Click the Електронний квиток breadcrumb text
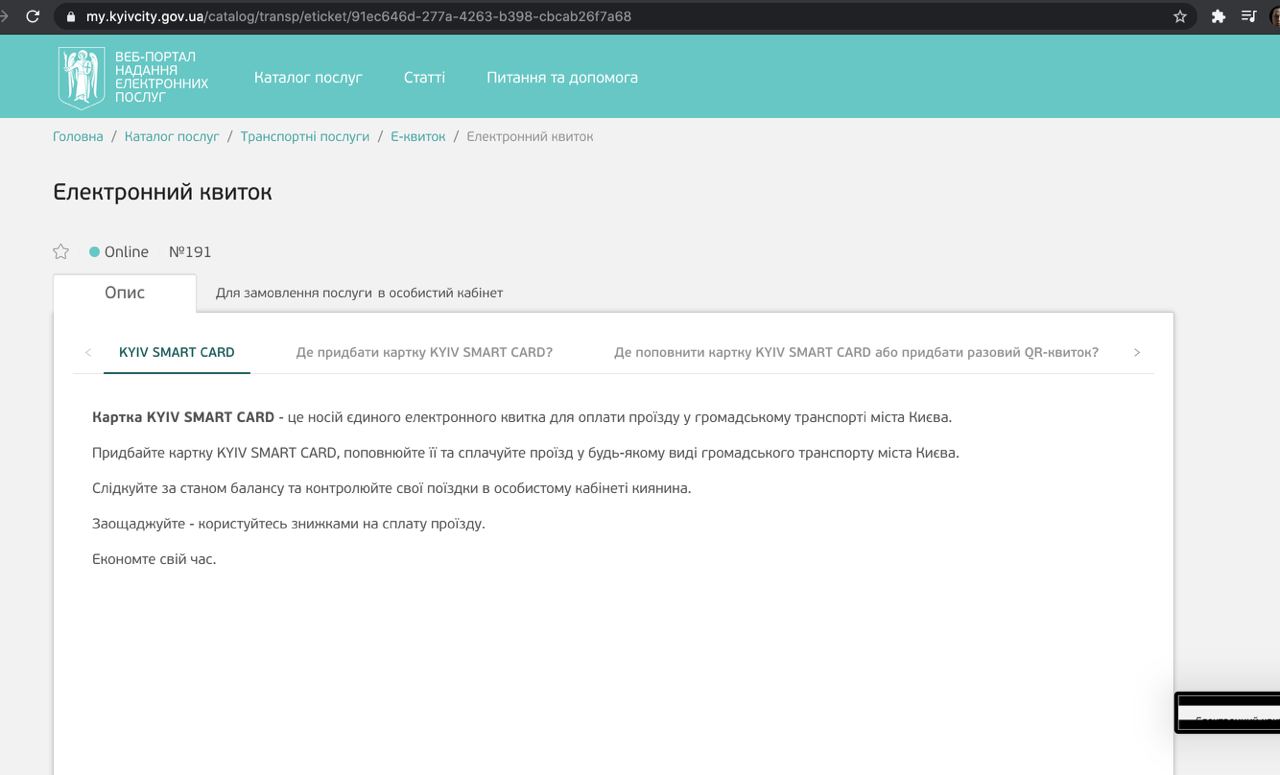The height and width of the screenshot is (775, 1280). (530, 136)
